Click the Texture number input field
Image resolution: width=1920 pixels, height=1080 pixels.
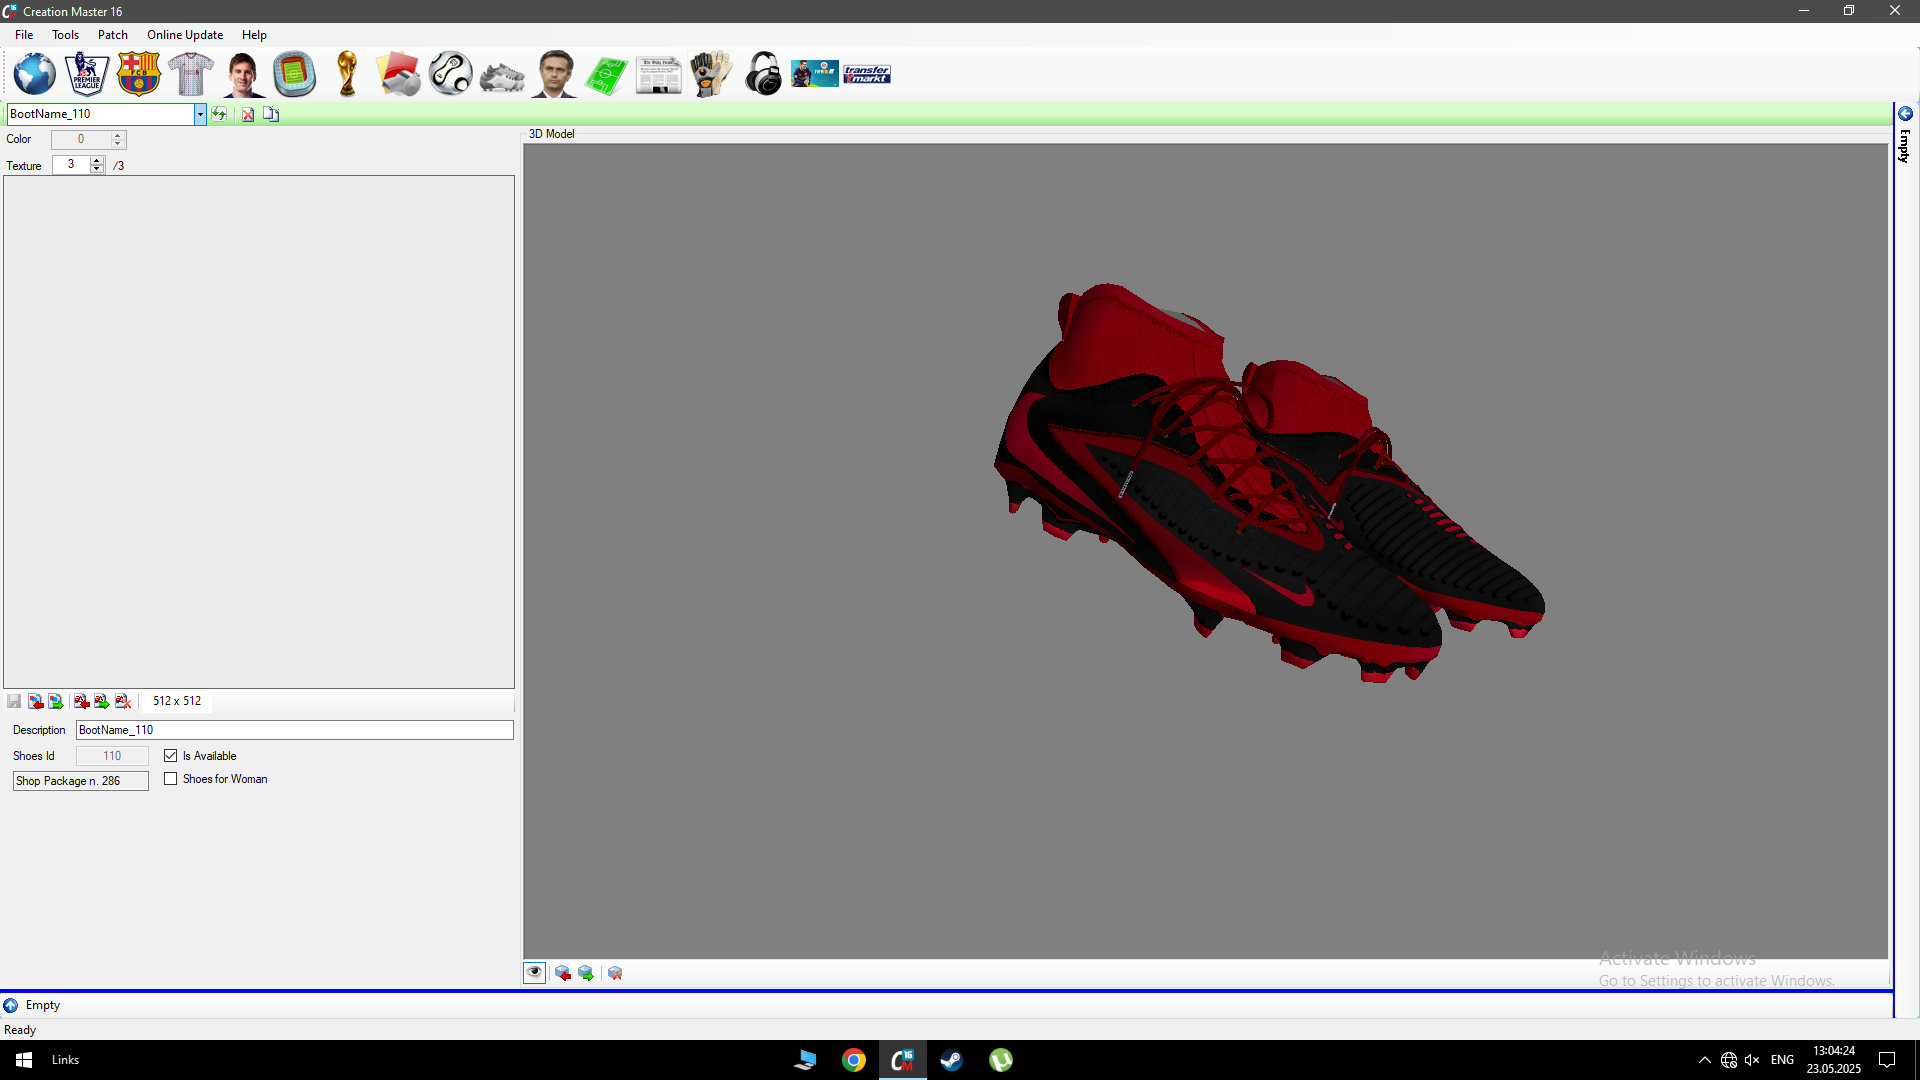click(x=71, y=164)
